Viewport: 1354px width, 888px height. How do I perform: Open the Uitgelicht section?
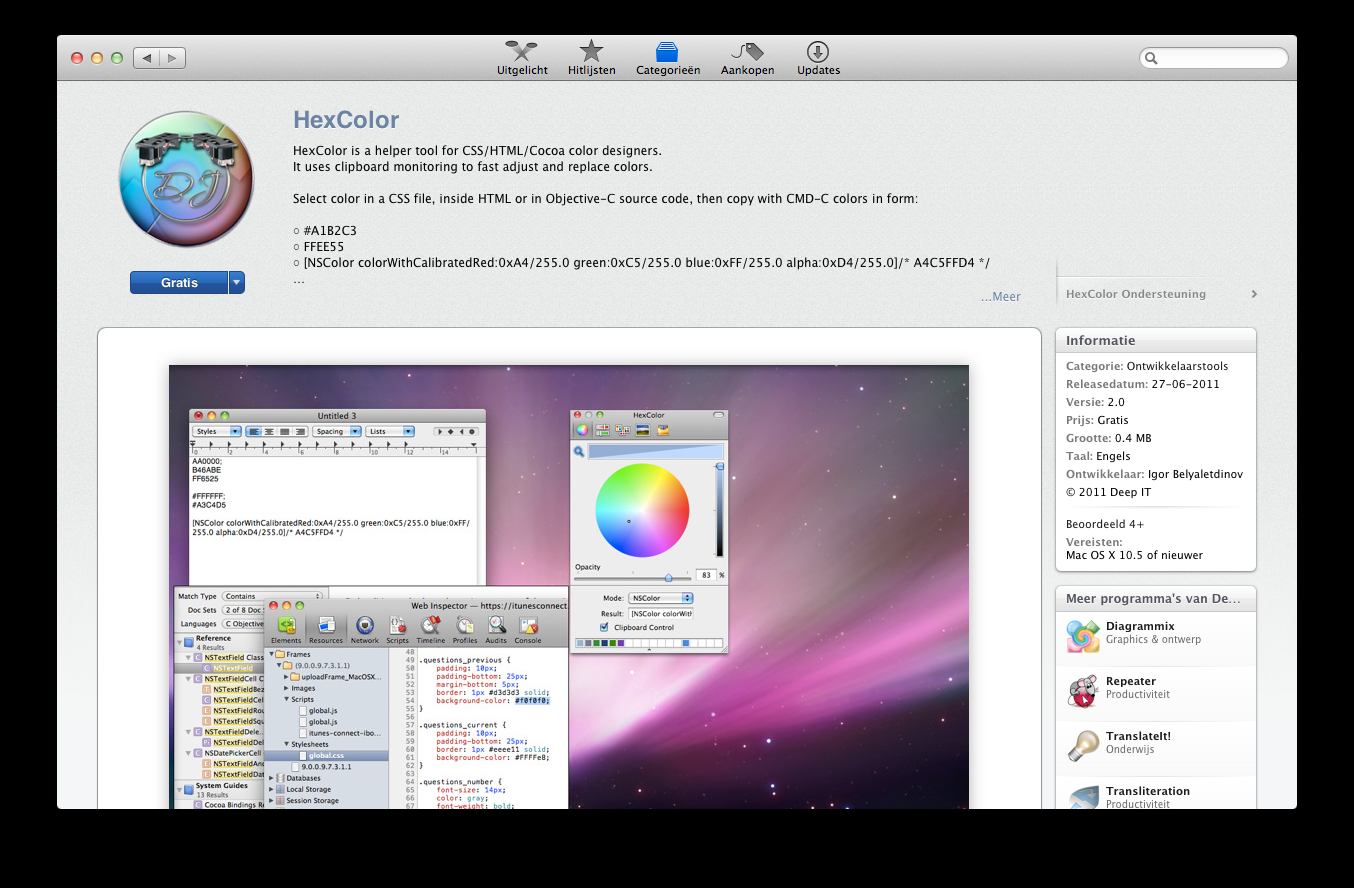(x=522, y=58)
